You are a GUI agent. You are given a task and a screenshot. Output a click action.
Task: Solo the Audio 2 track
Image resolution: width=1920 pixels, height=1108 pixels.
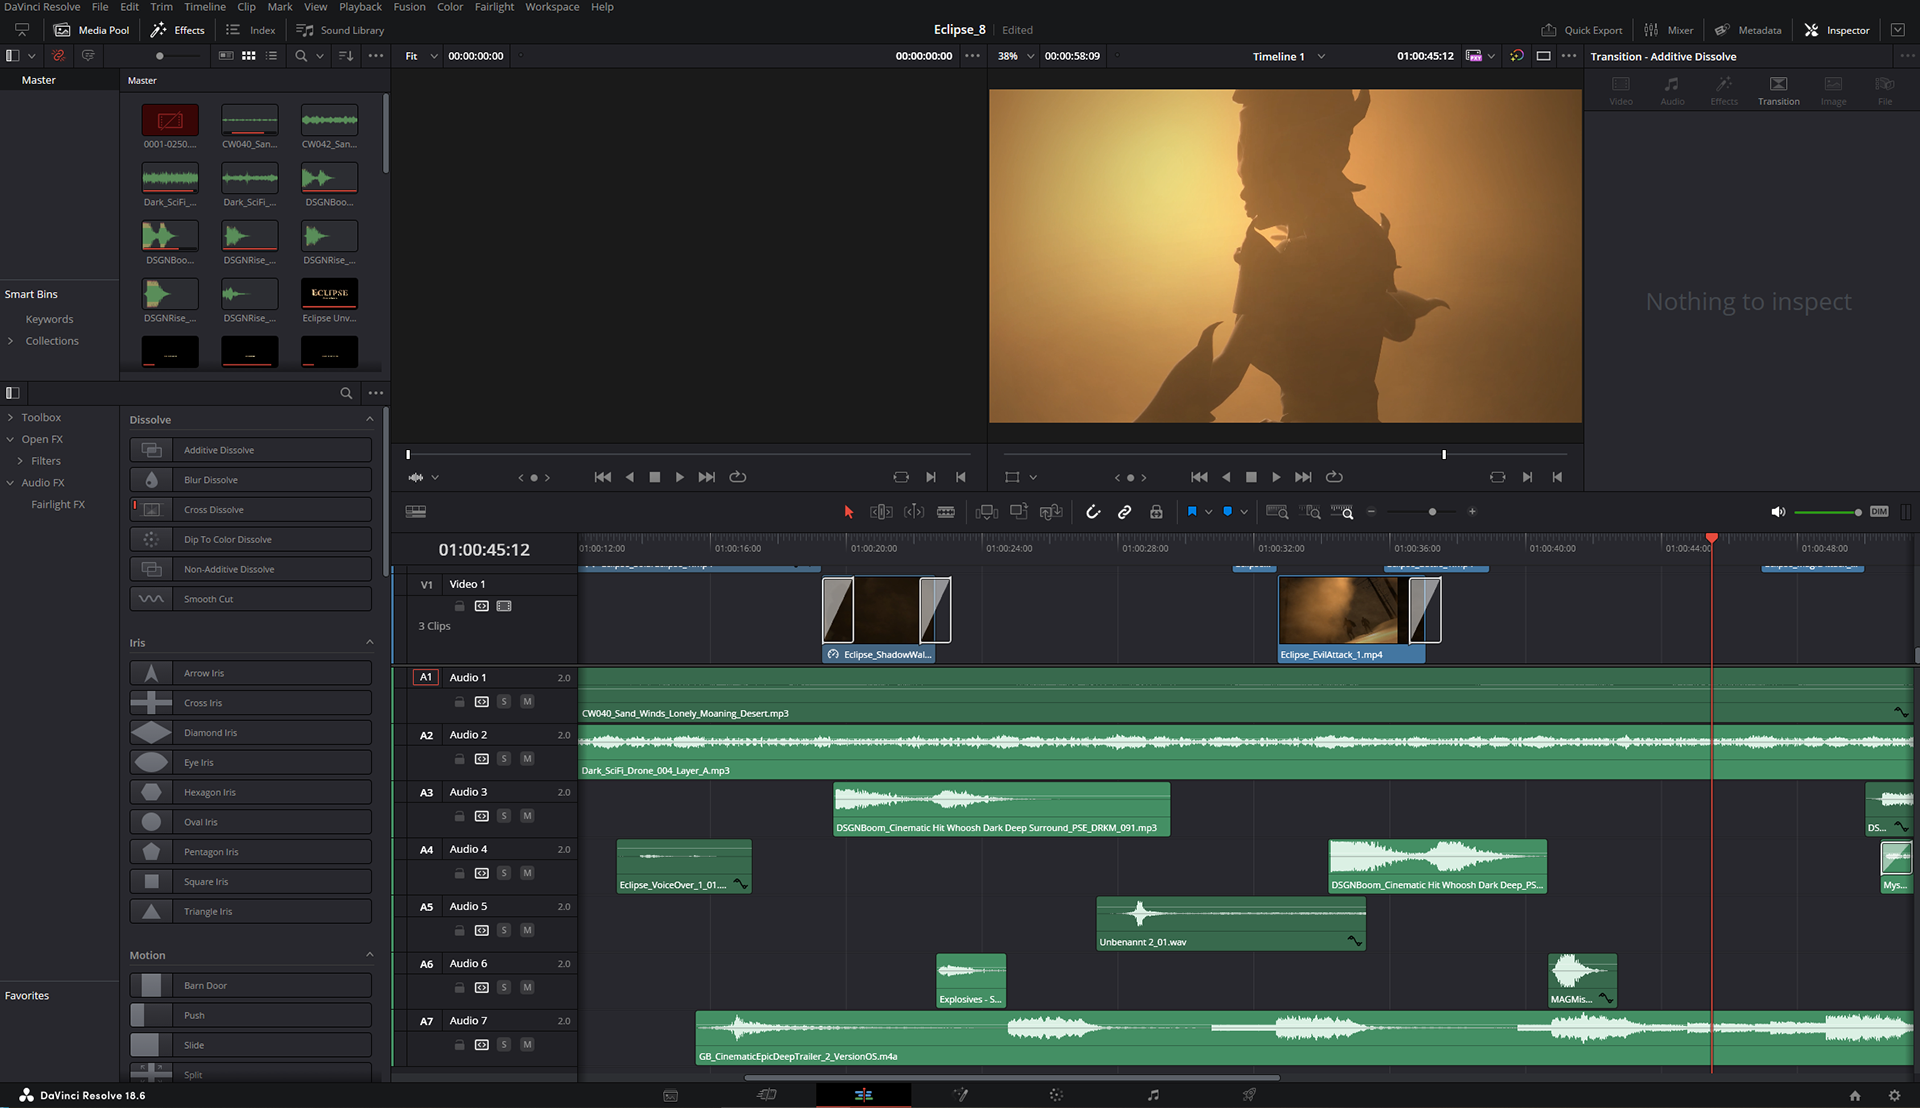point(504,759)
